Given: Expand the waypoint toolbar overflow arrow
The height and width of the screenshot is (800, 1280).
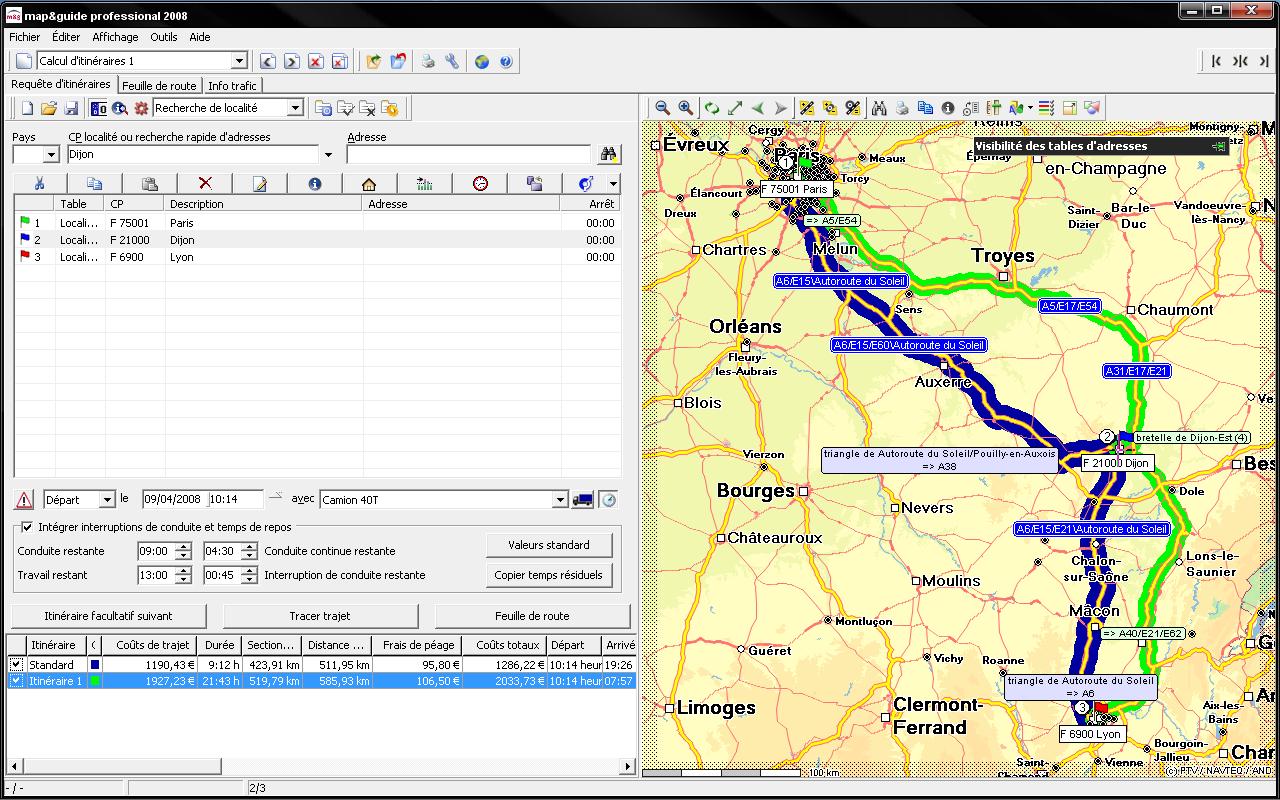Looking at the screenshot, I should [x=614, y=184].
